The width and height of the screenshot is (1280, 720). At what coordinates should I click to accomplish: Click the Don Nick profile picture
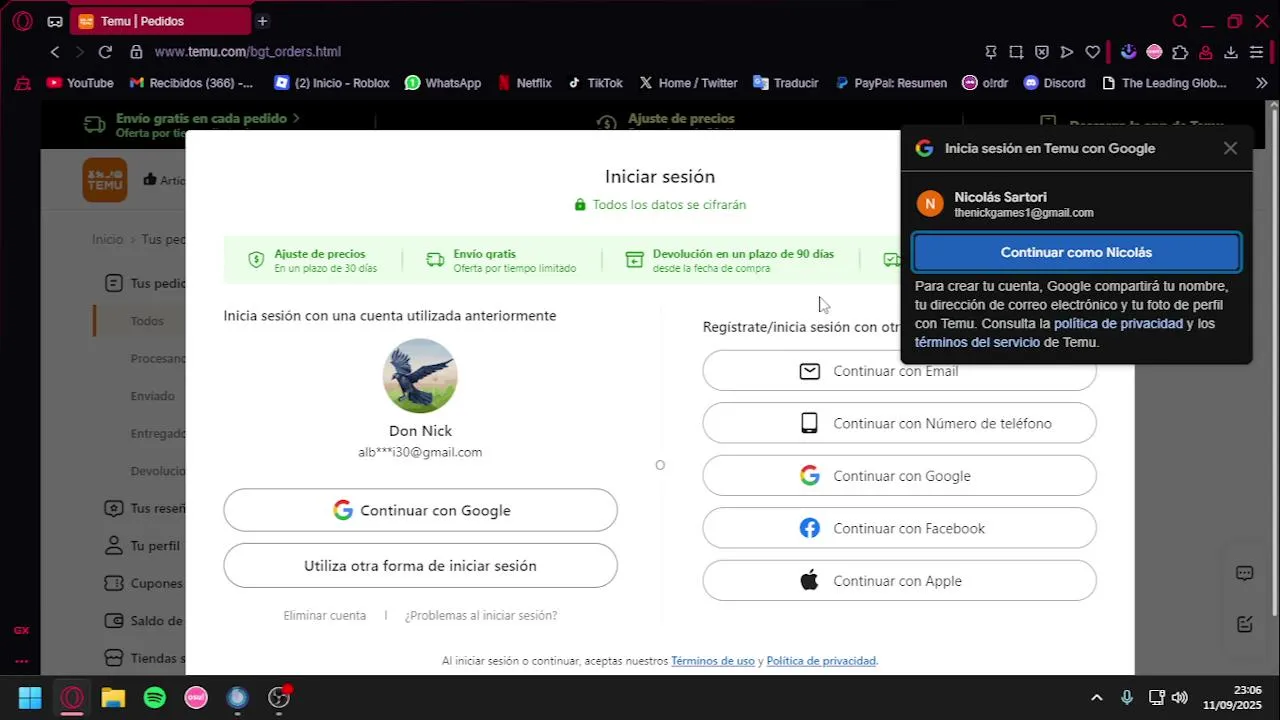(x=420, y=376)
